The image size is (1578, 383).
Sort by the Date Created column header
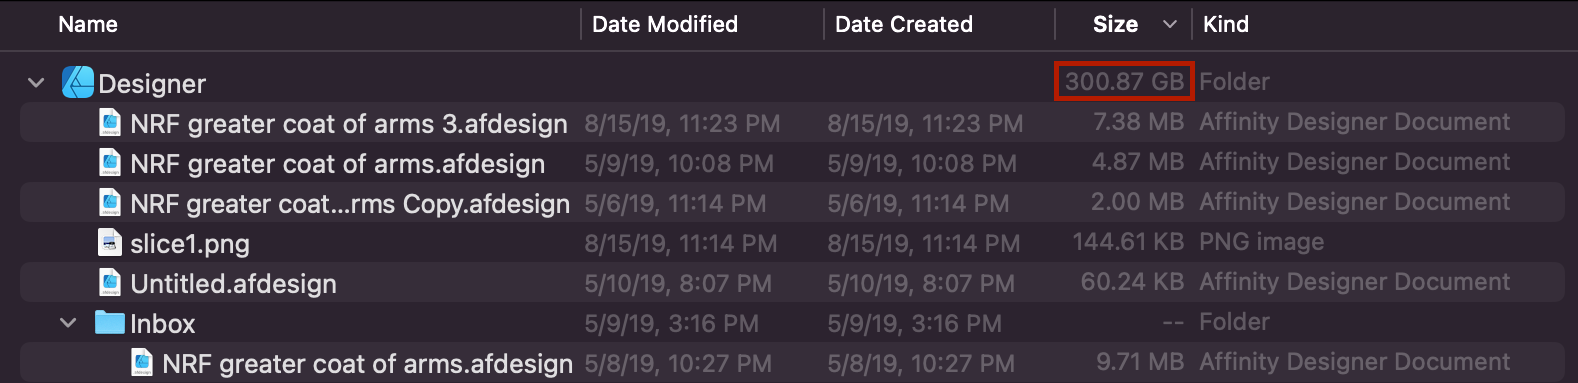click(x=904, y=24)
